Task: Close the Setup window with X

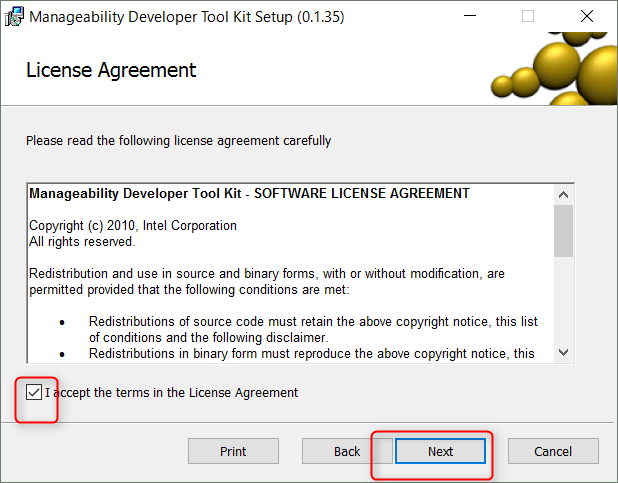Action: (586, 16)
